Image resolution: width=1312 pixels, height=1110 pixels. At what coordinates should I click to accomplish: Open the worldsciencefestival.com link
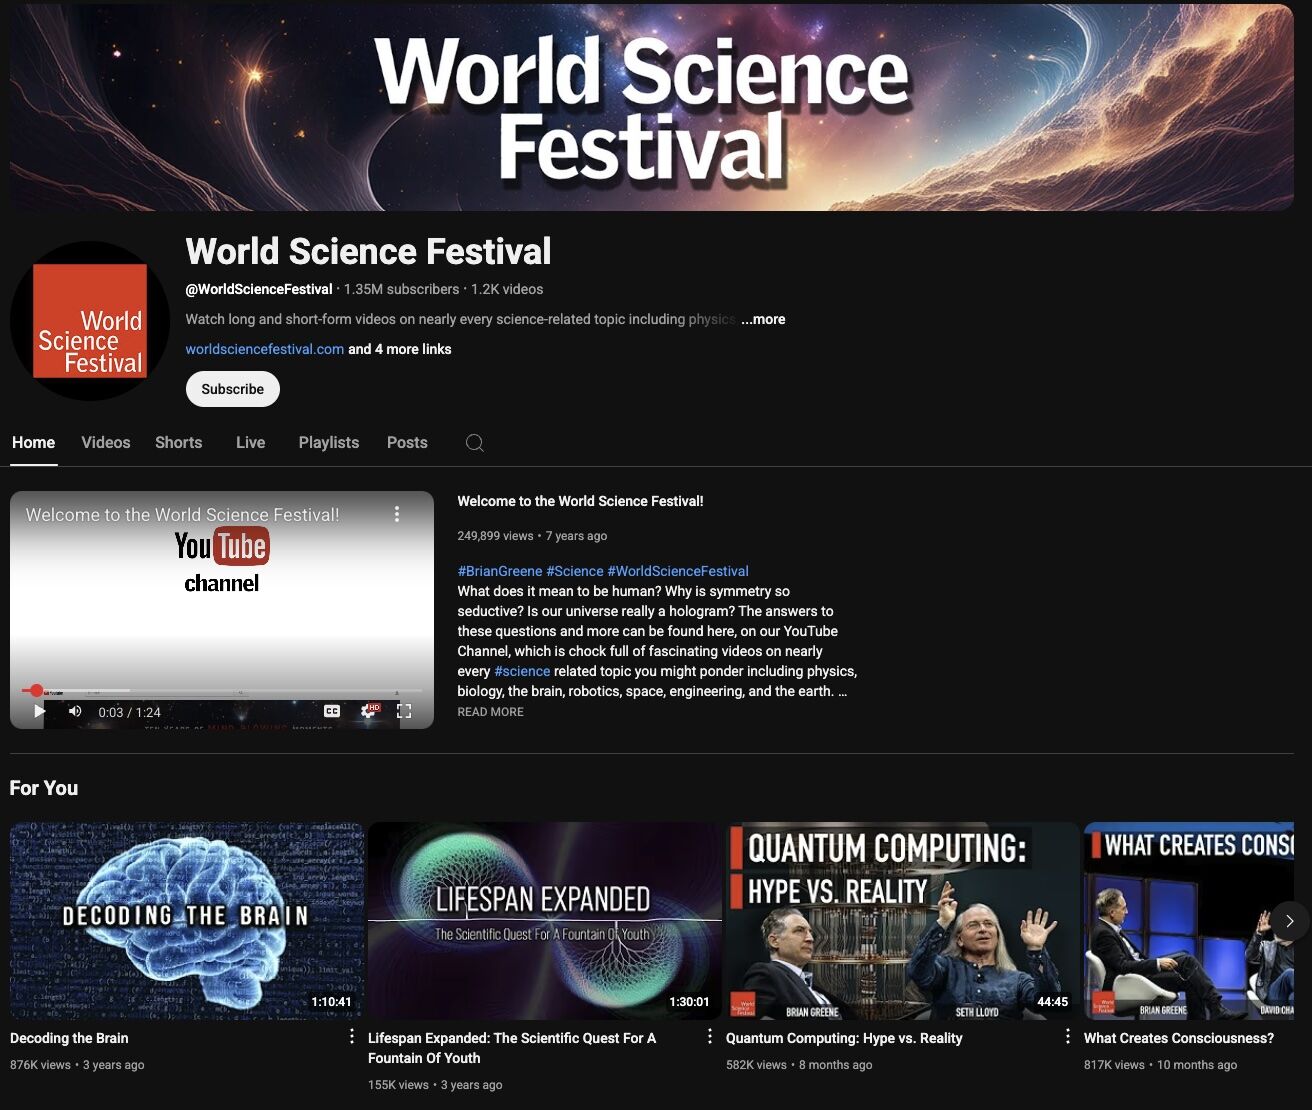pos(264,349)
